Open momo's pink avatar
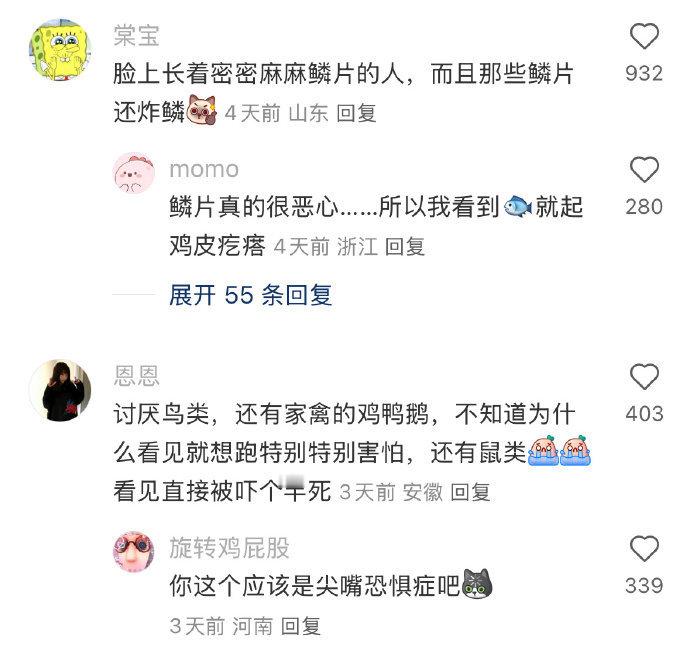Image resolution: width=690 pixels, height=654 pixels. click(134, 173)
